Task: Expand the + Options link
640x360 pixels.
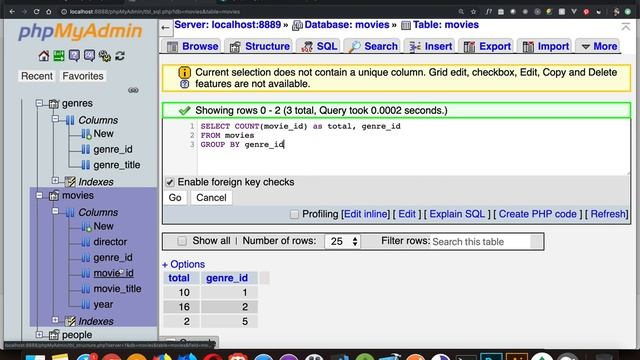Action: pos(183,264)
